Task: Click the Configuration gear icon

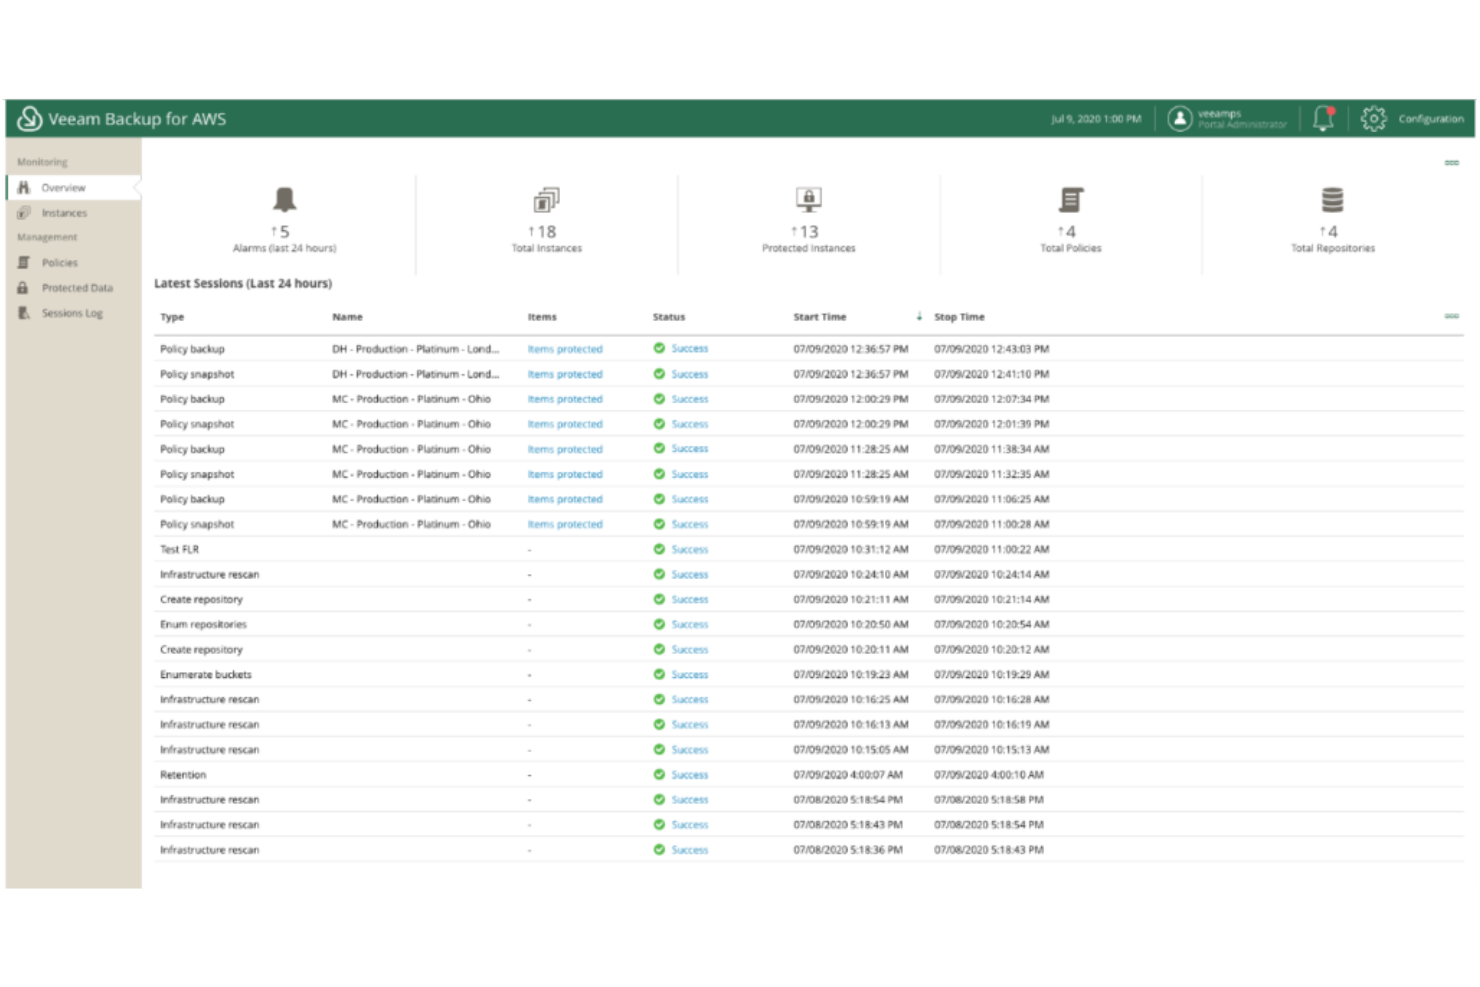Action: 1377,117
